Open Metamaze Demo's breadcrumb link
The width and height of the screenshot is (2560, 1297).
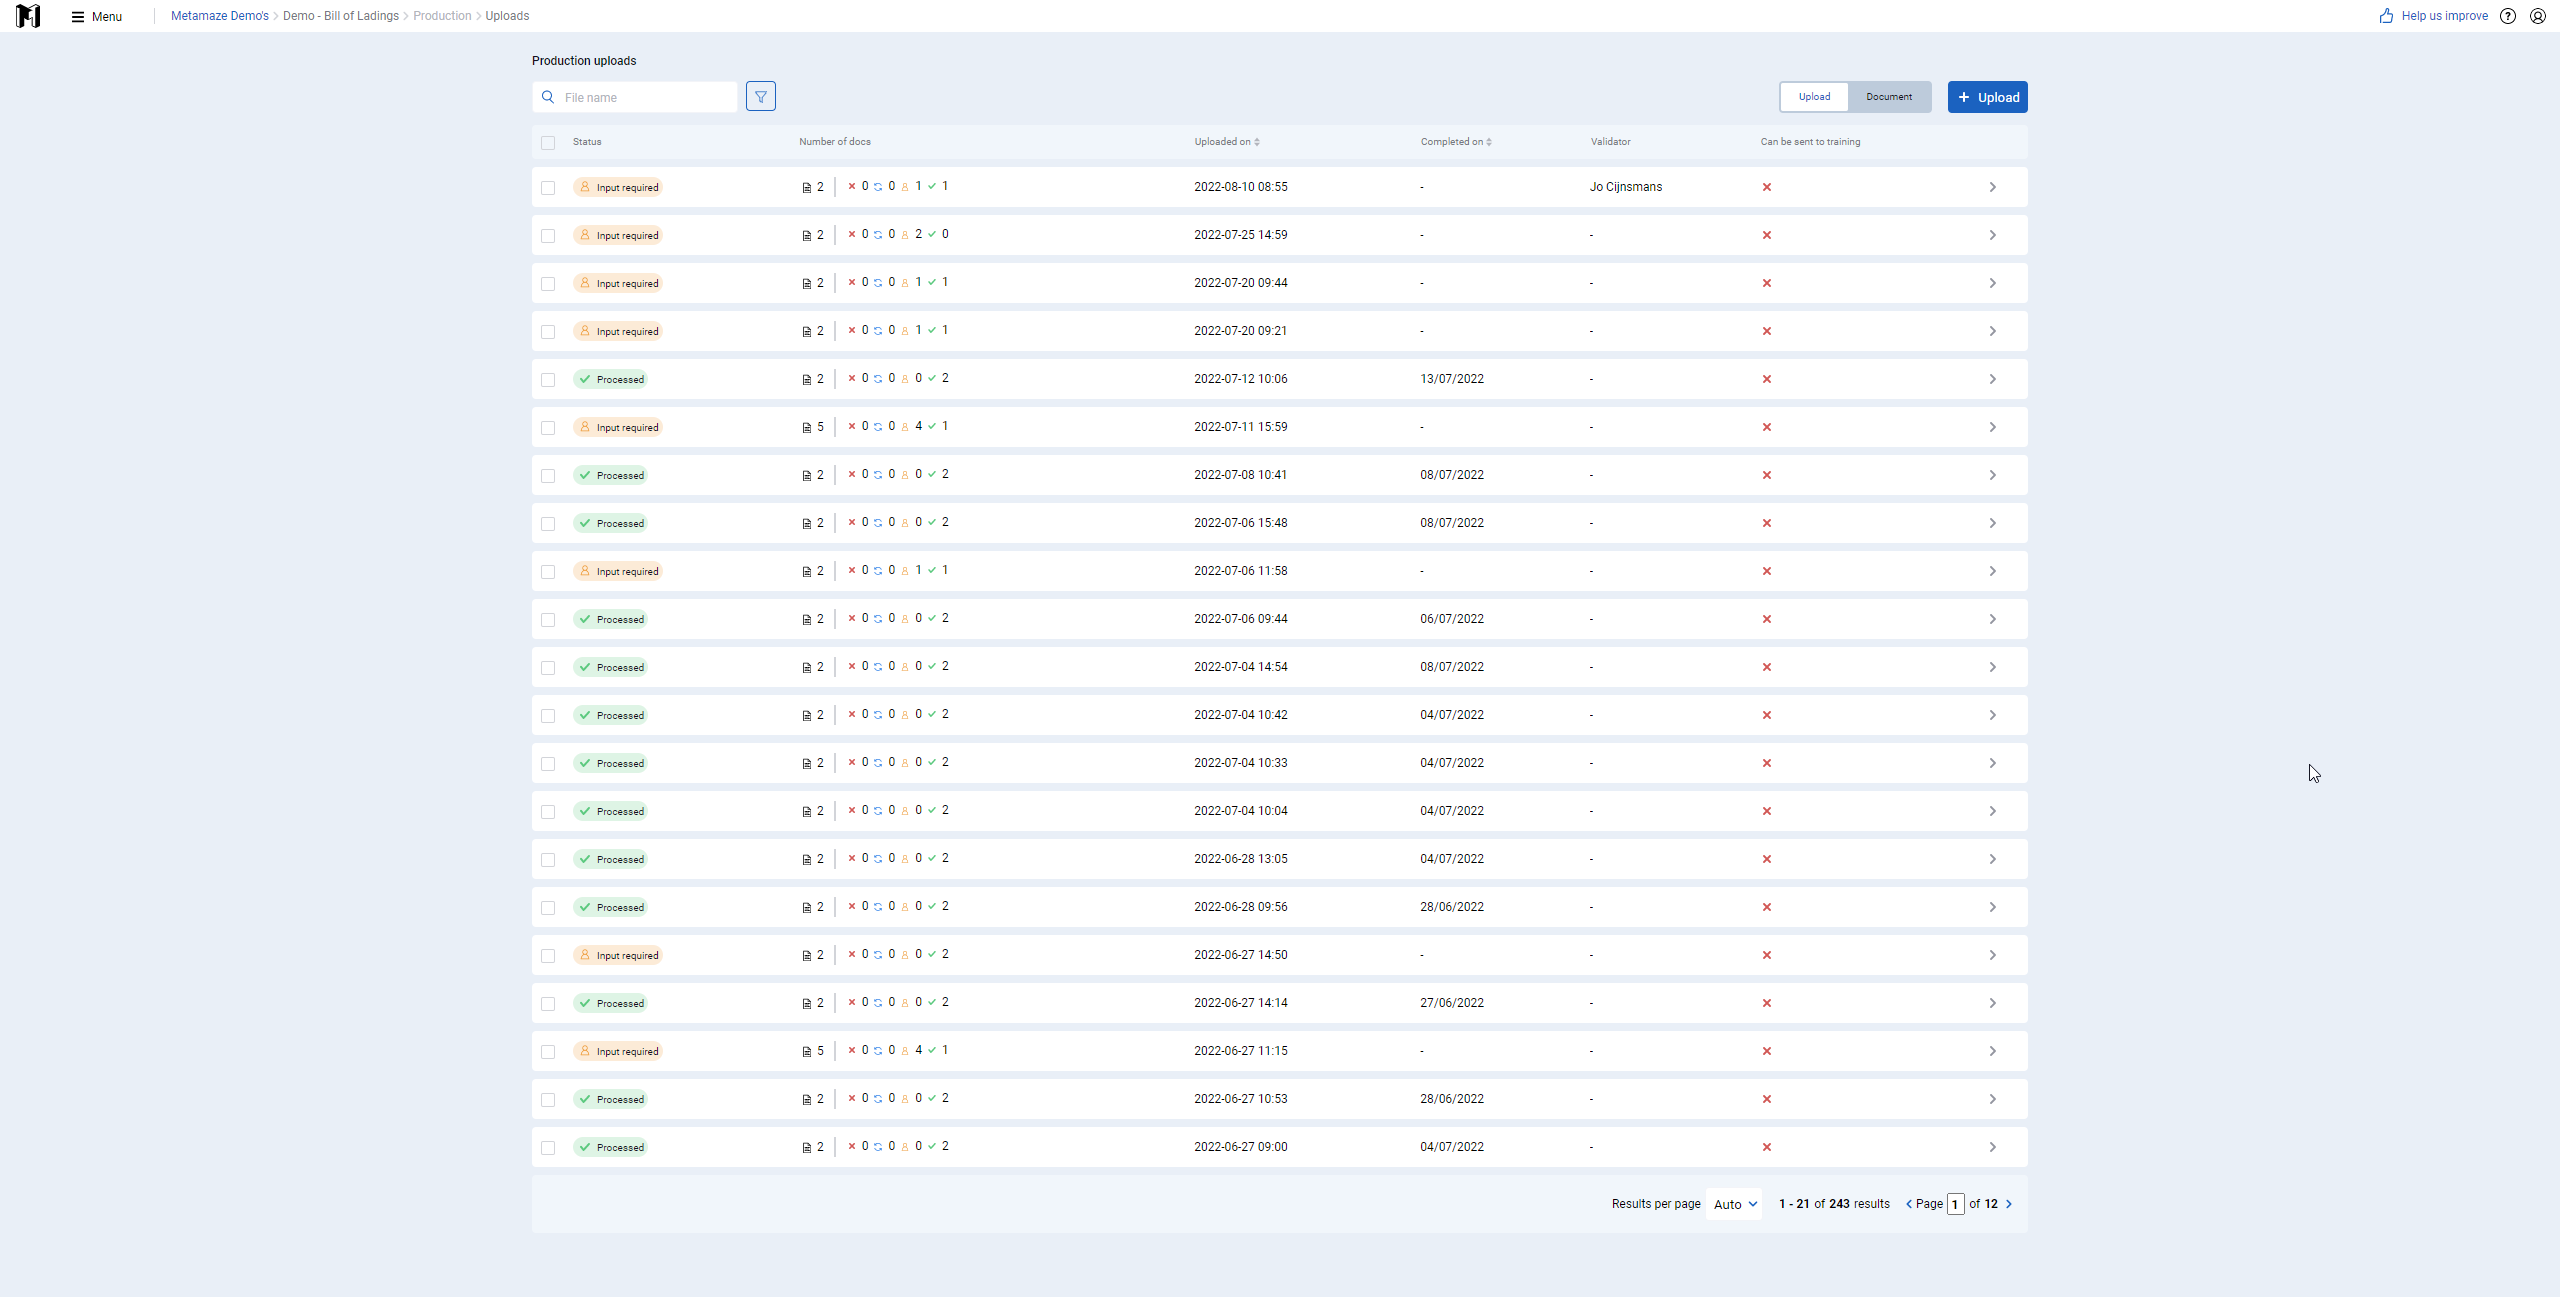pos(220,16)
